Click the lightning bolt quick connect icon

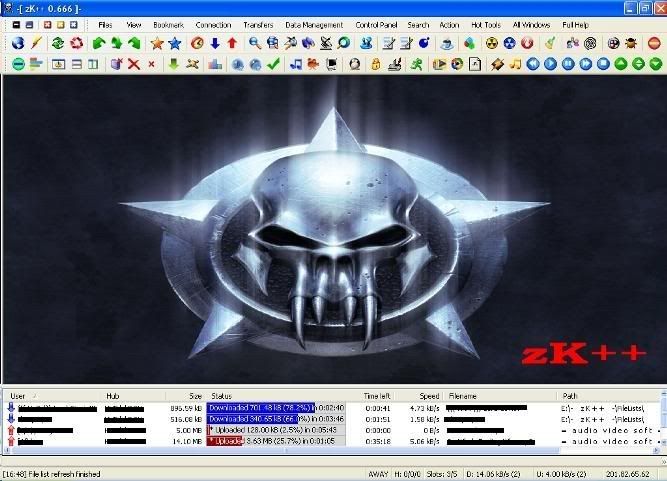[37, 43]
